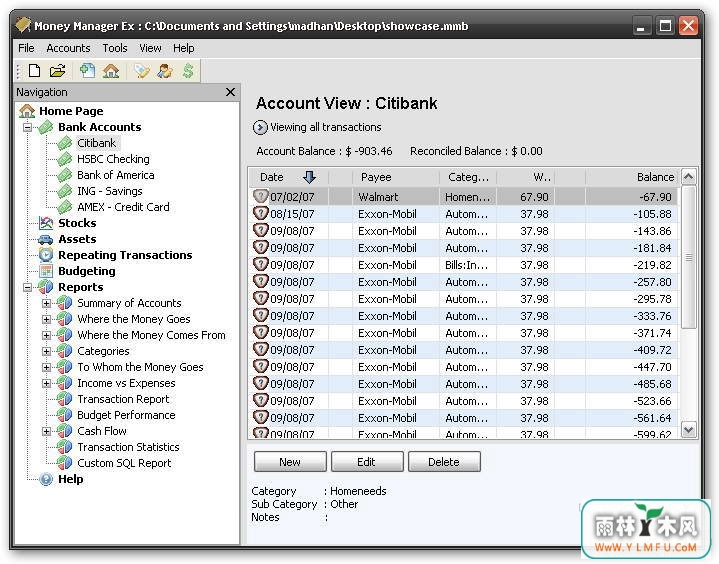719x564 pixels.
Task: Click the Categ... column header
Action: point(468,177)
